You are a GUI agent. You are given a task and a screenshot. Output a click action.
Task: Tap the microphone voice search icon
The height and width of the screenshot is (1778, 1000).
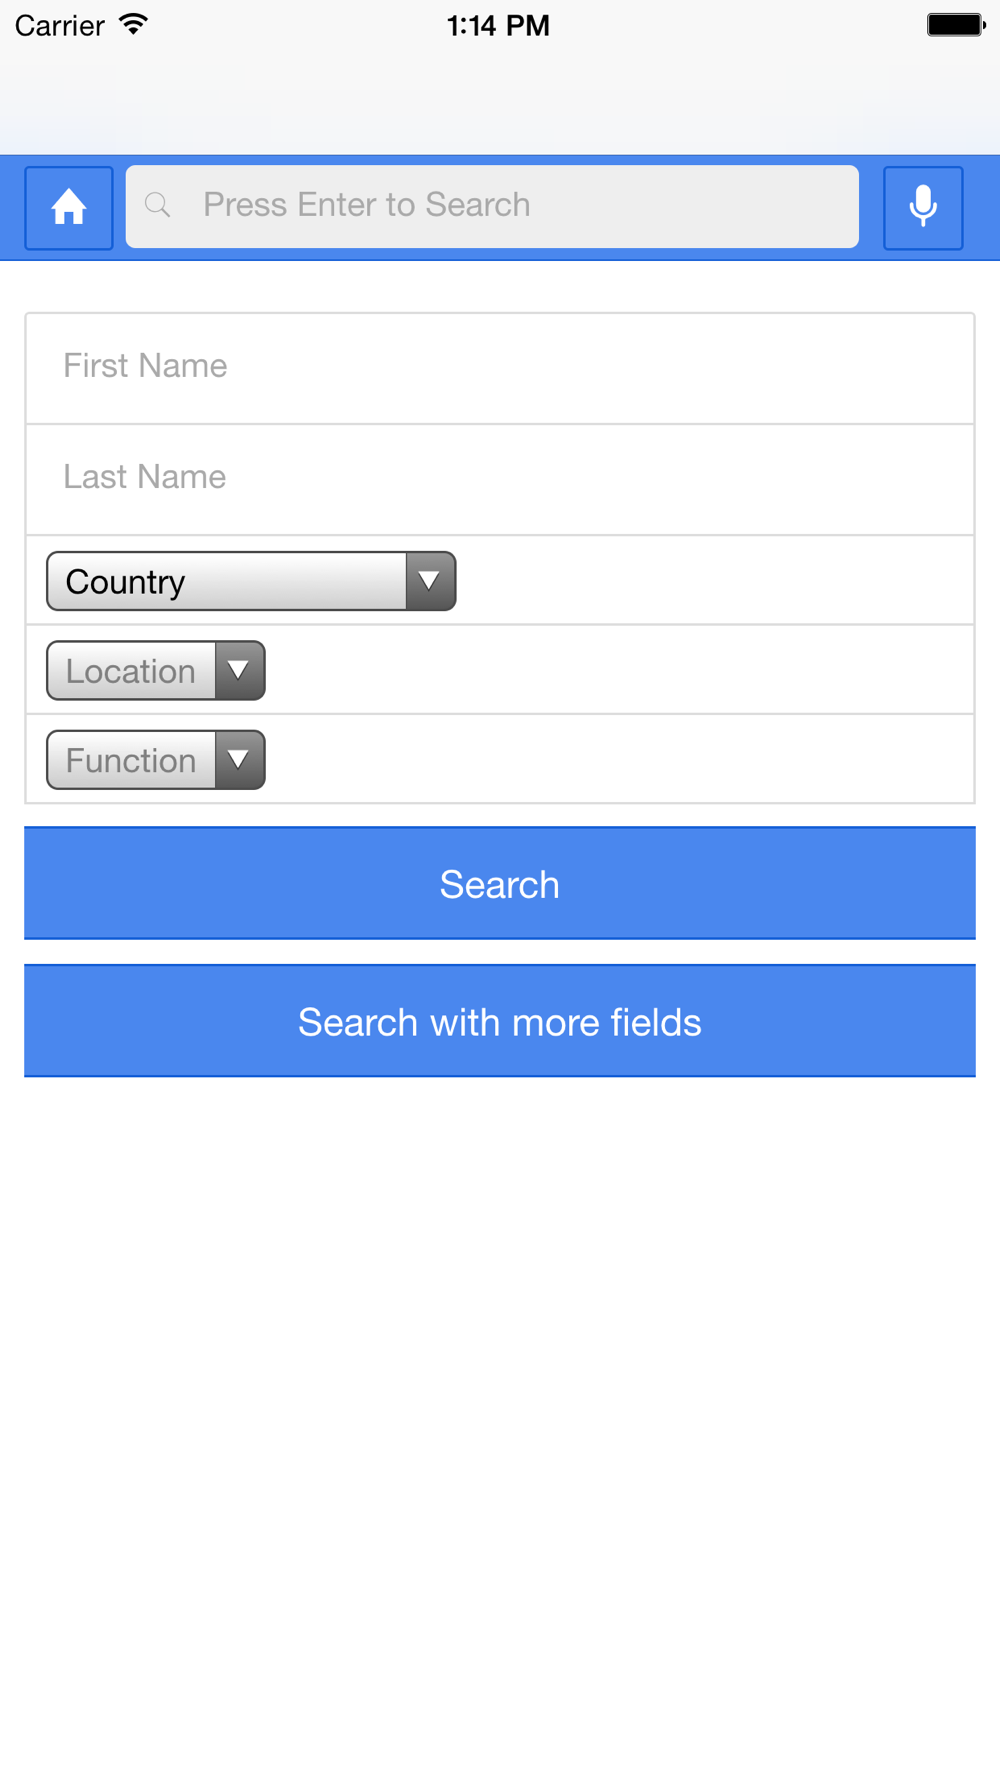[x=923, y=208]
